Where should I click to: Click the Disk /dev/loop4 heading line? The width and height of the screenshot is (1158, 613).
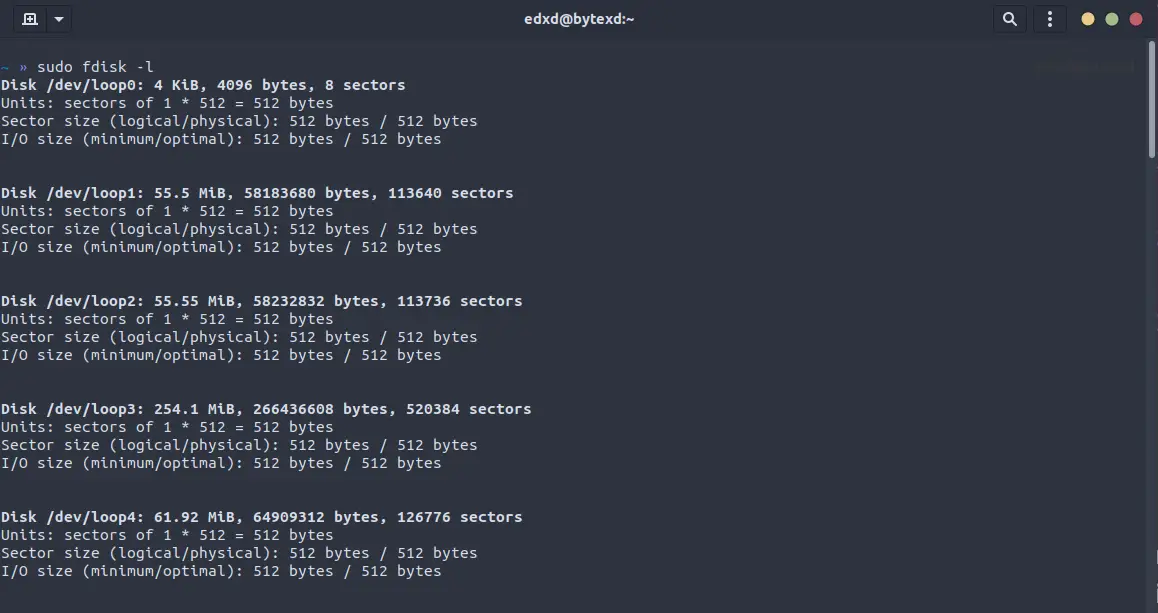tap(261, 517)
